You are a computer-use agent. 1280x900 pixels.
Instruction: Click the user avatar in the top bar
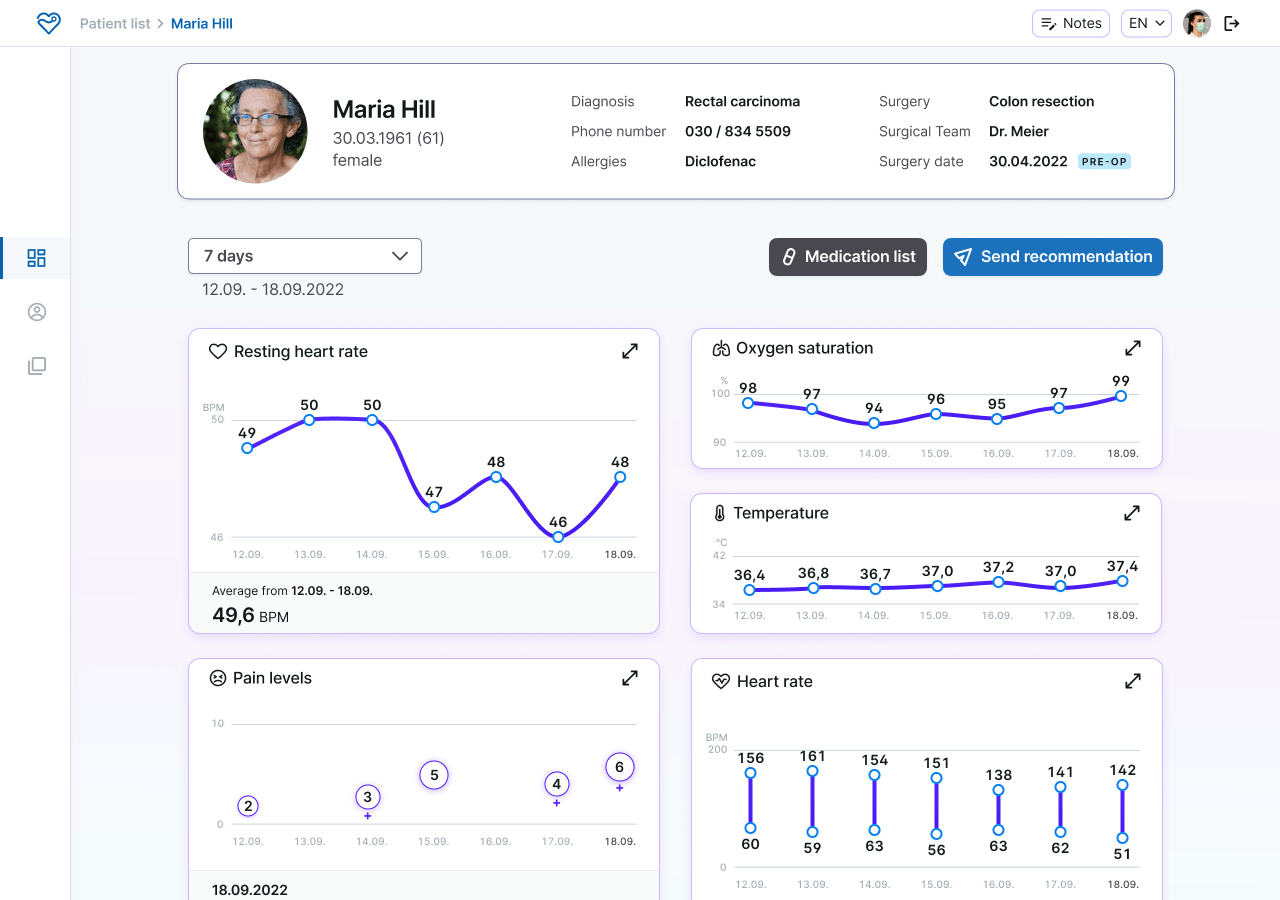(x=1196, y=22)
